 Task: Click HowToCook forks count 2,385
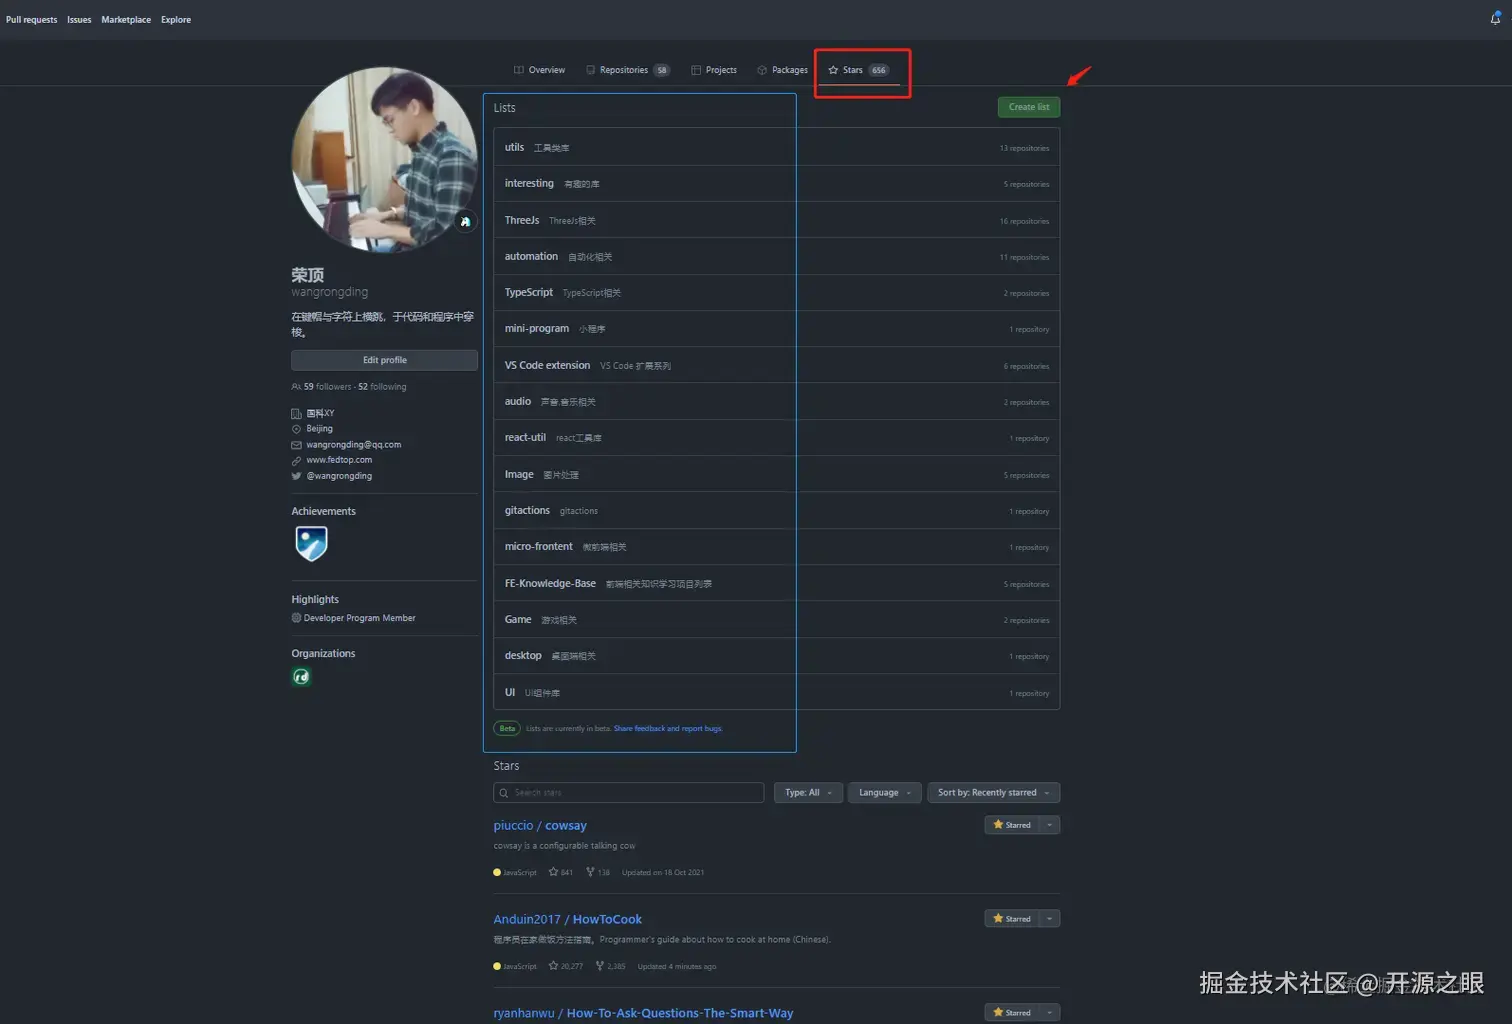pos(610,966)
